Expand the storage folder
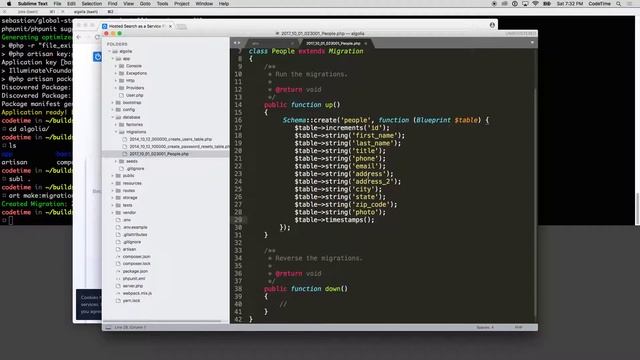Image resolution: width=640 pixels, height=360 pixels. (113, 198)
